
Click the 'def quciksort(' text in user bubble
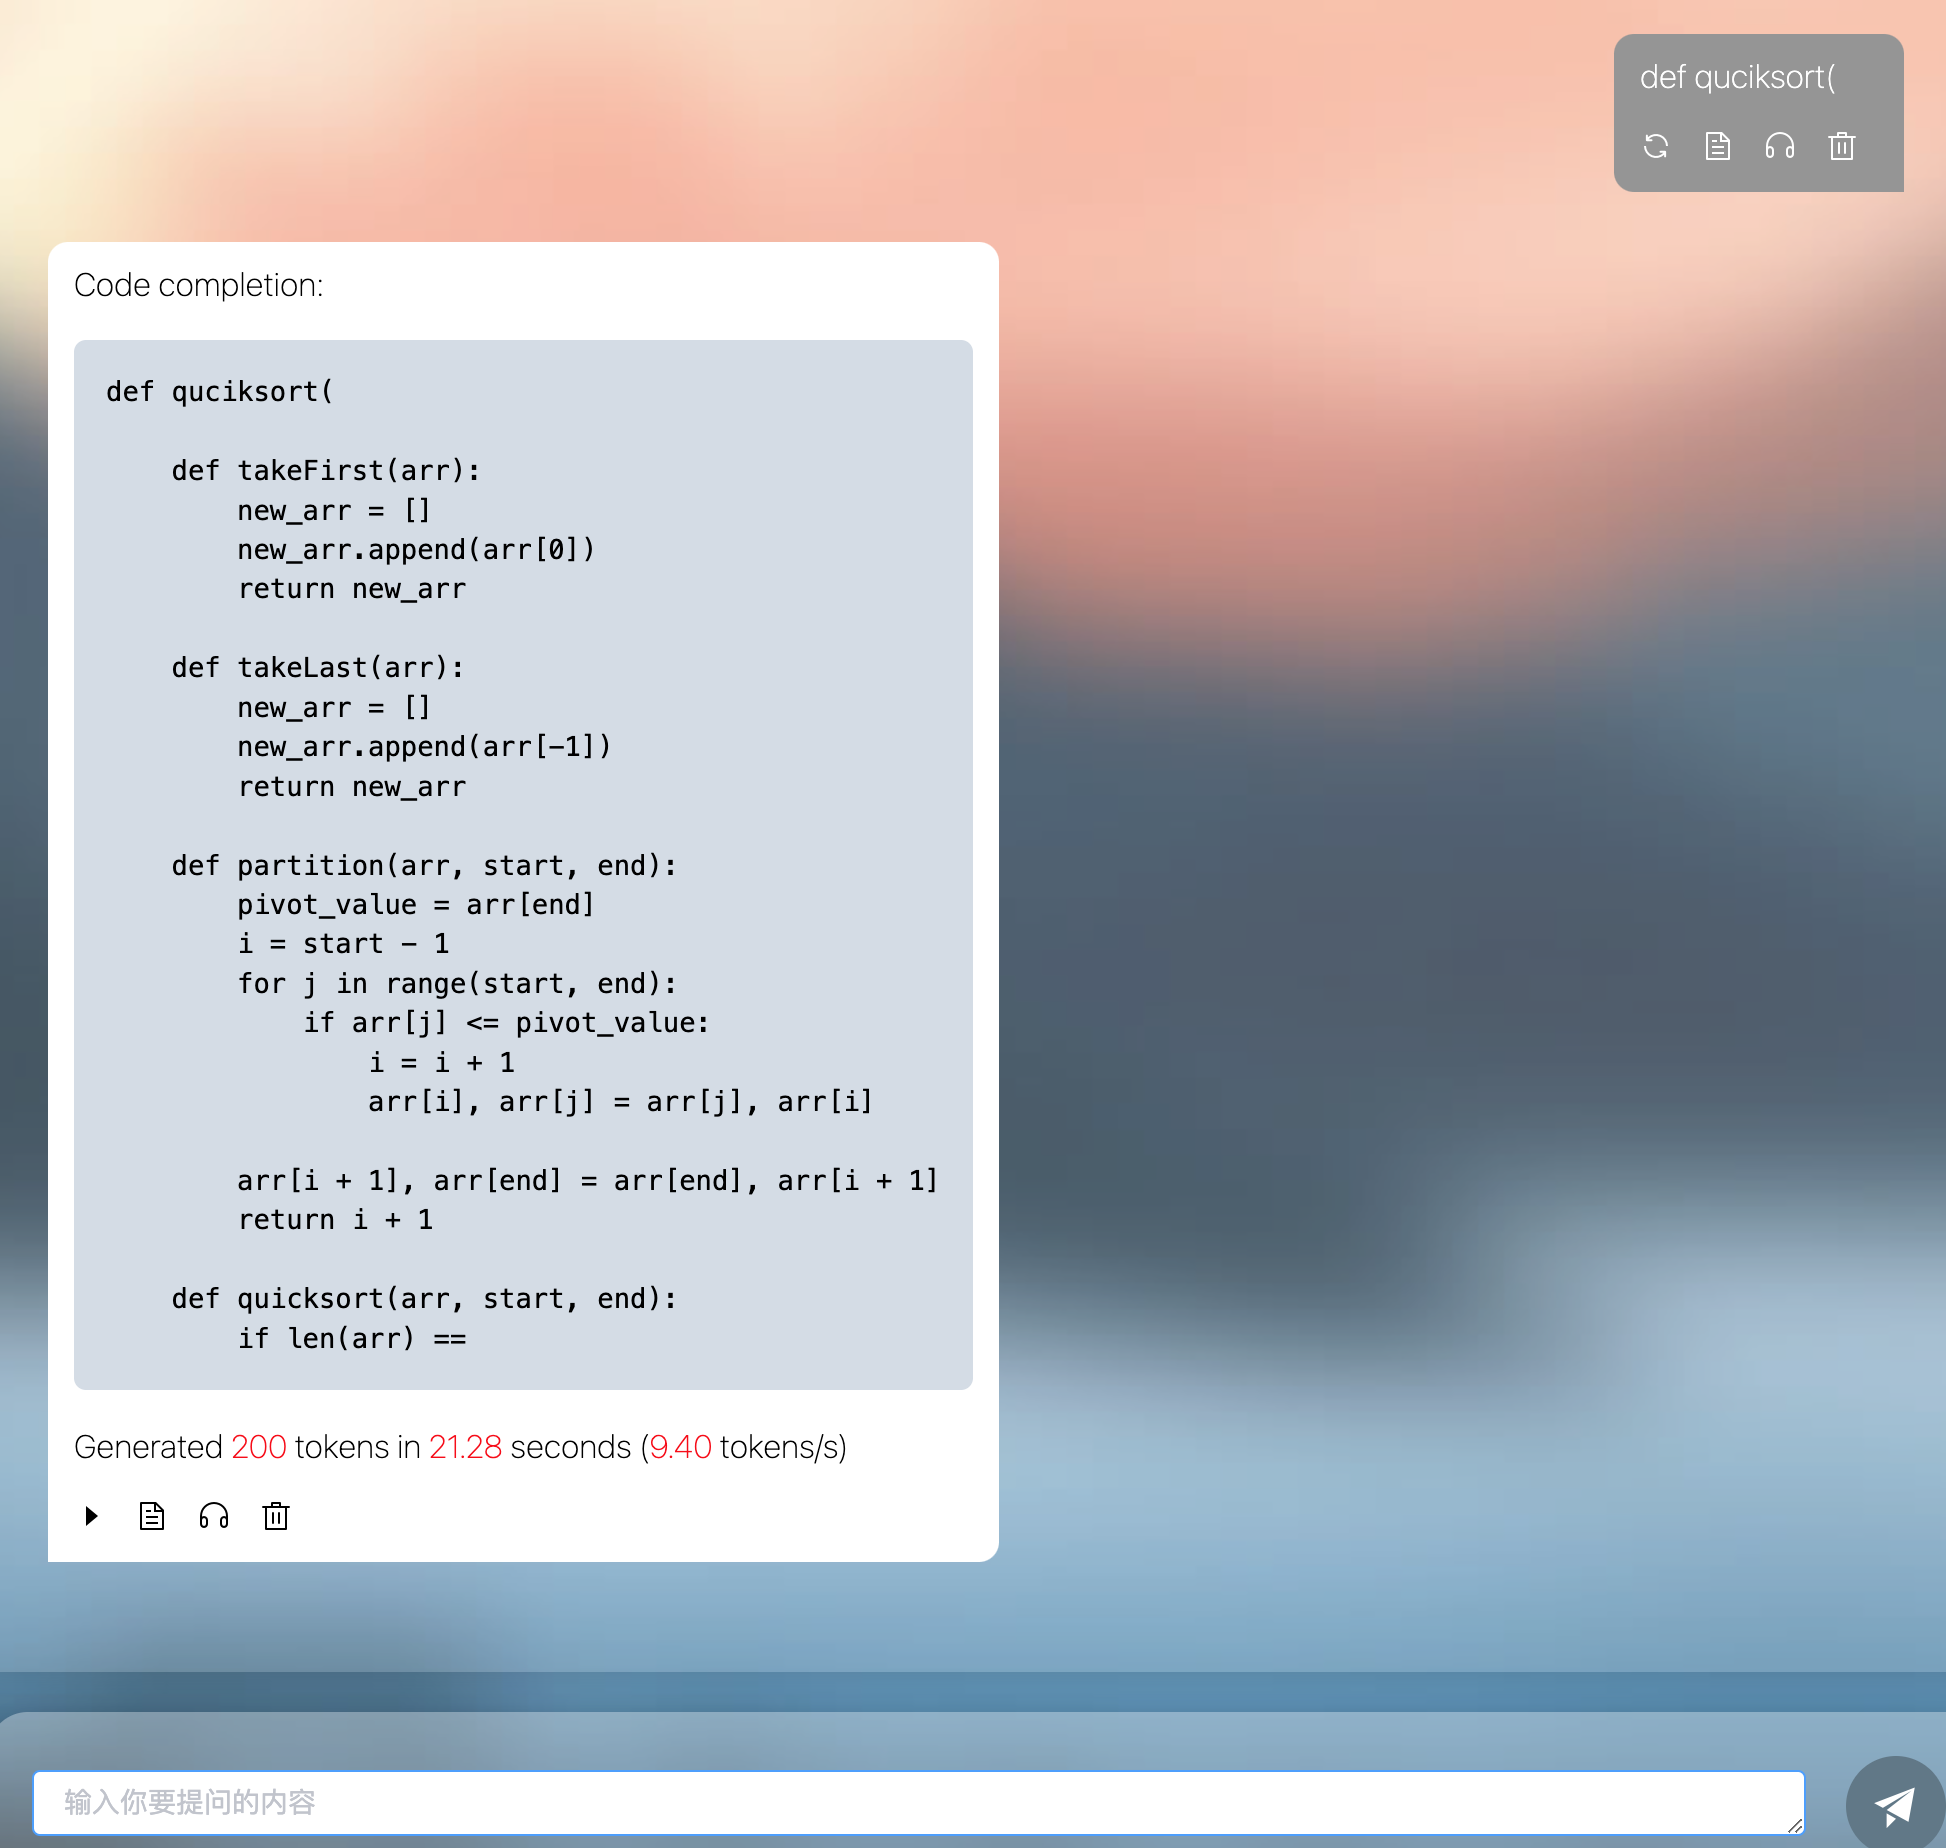1737,78
